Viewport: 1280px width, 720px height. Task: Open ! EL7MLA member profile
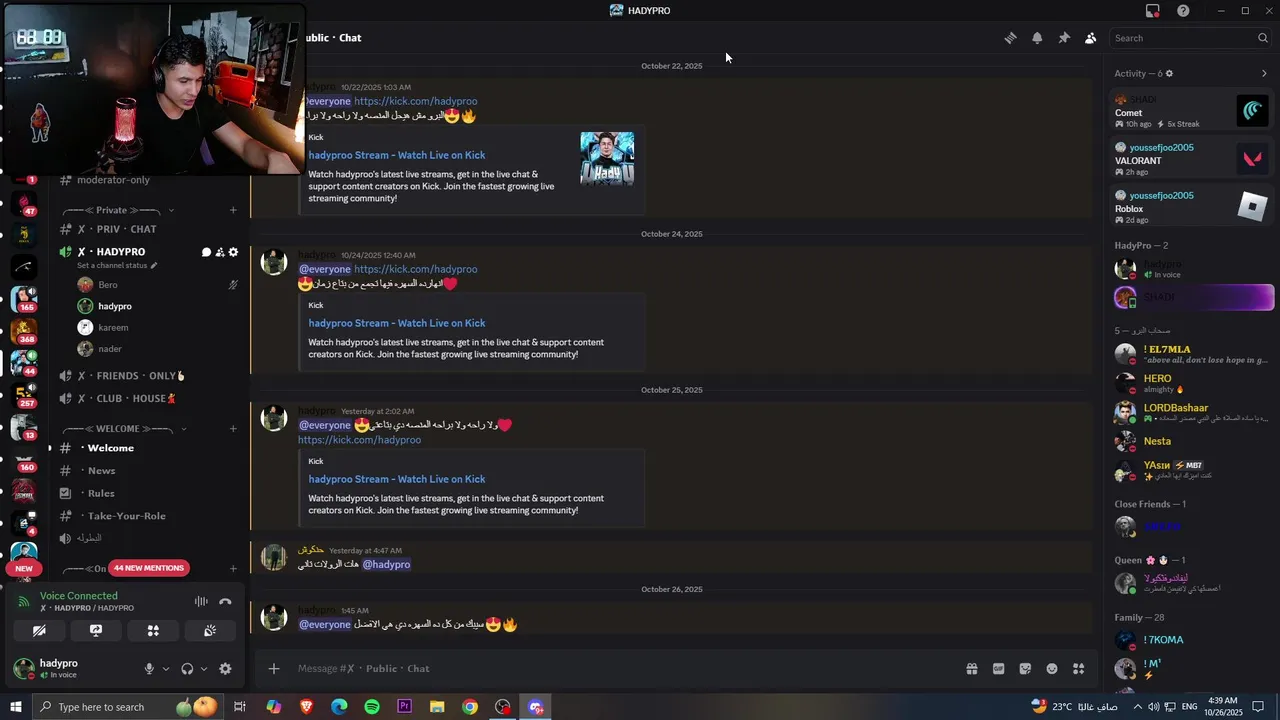(x=1192, y=354)
